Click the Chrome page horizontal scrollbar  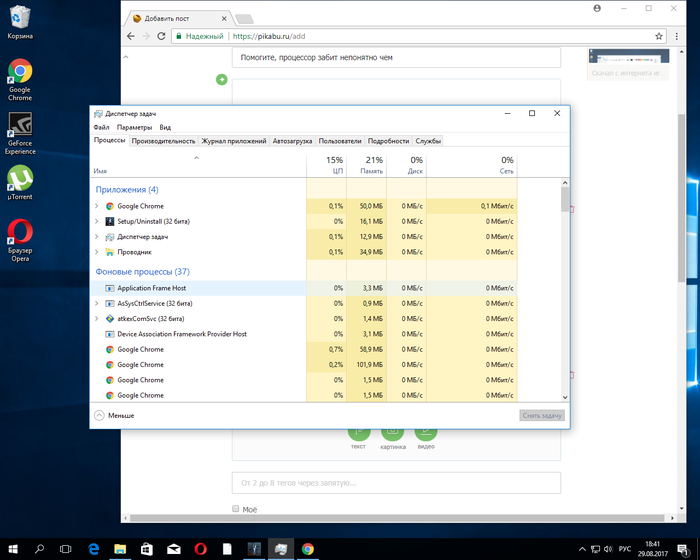pyautogui.click(x=397, y=518)
